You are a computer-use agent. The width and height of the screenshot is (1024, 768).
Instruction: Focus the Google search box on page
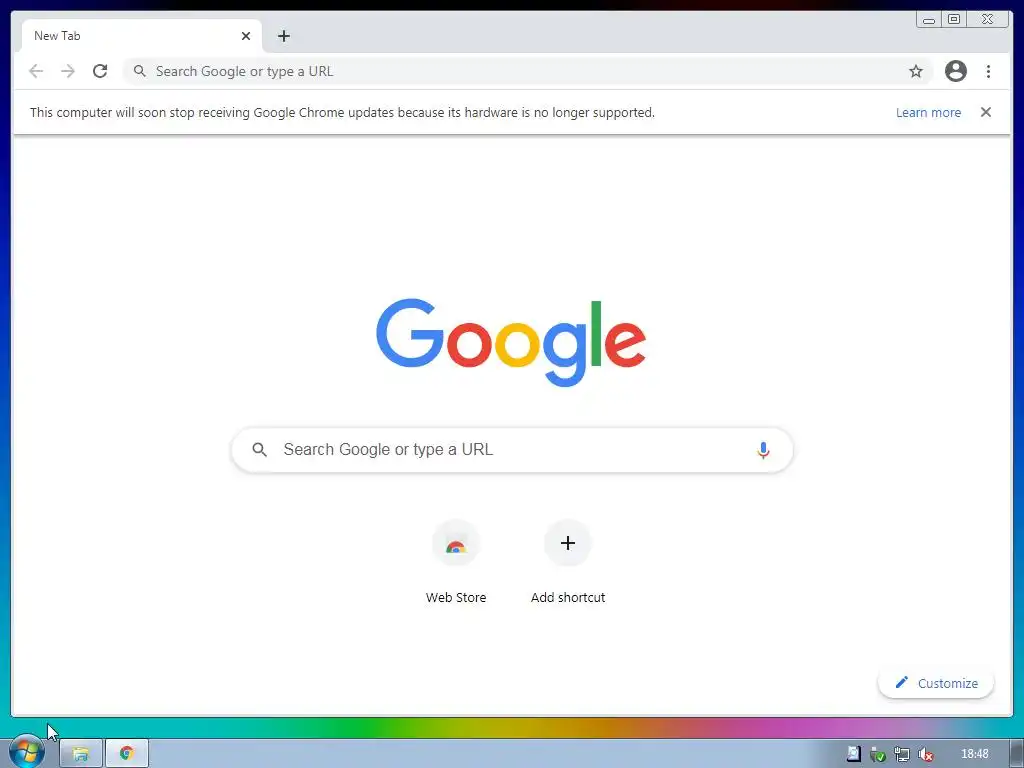click(512, 449)
